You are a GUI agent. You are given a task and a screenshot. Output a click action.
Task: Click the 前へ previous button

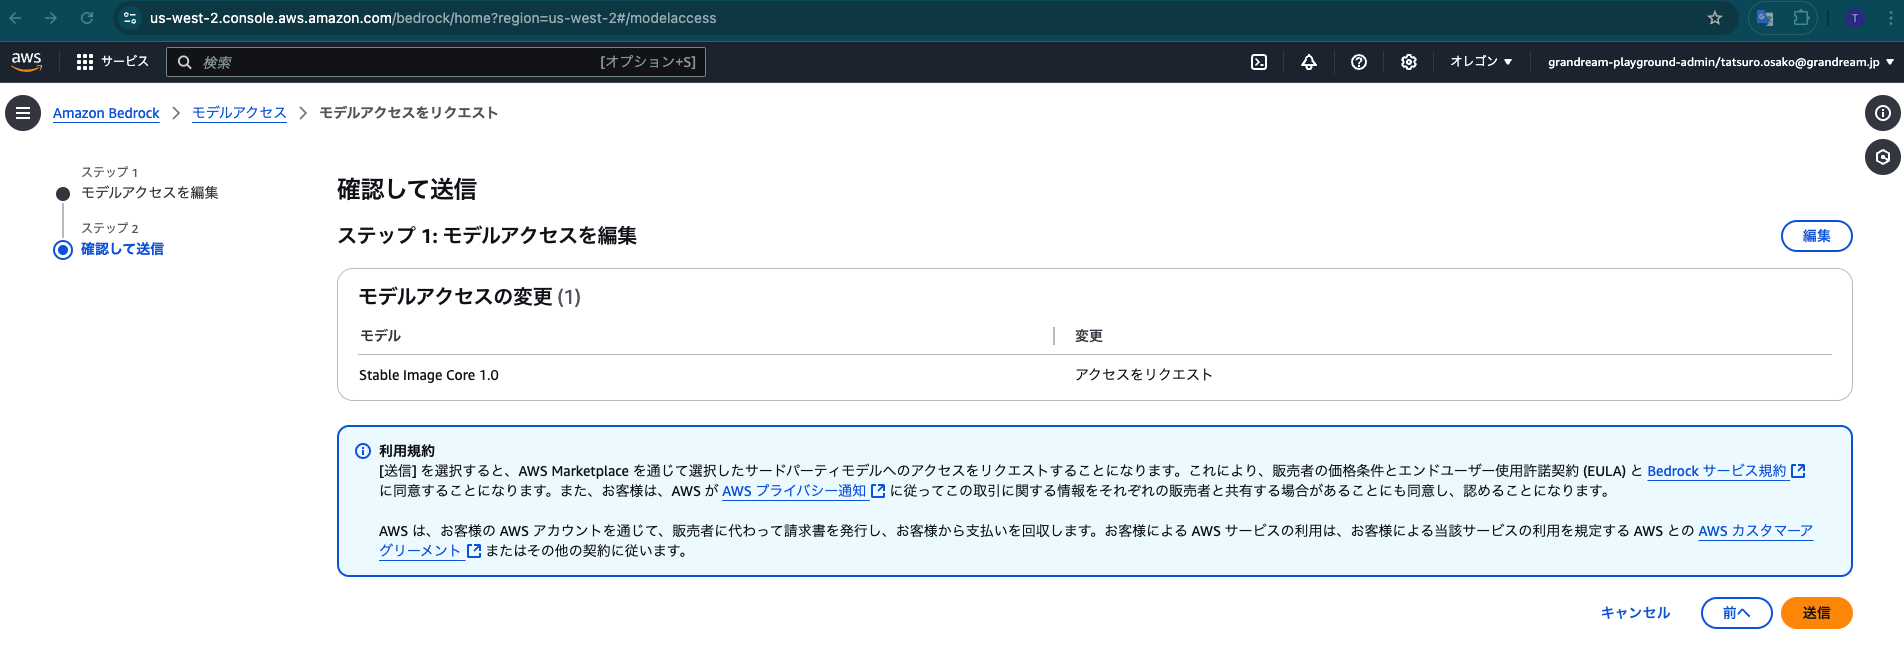coord(1736,613)
